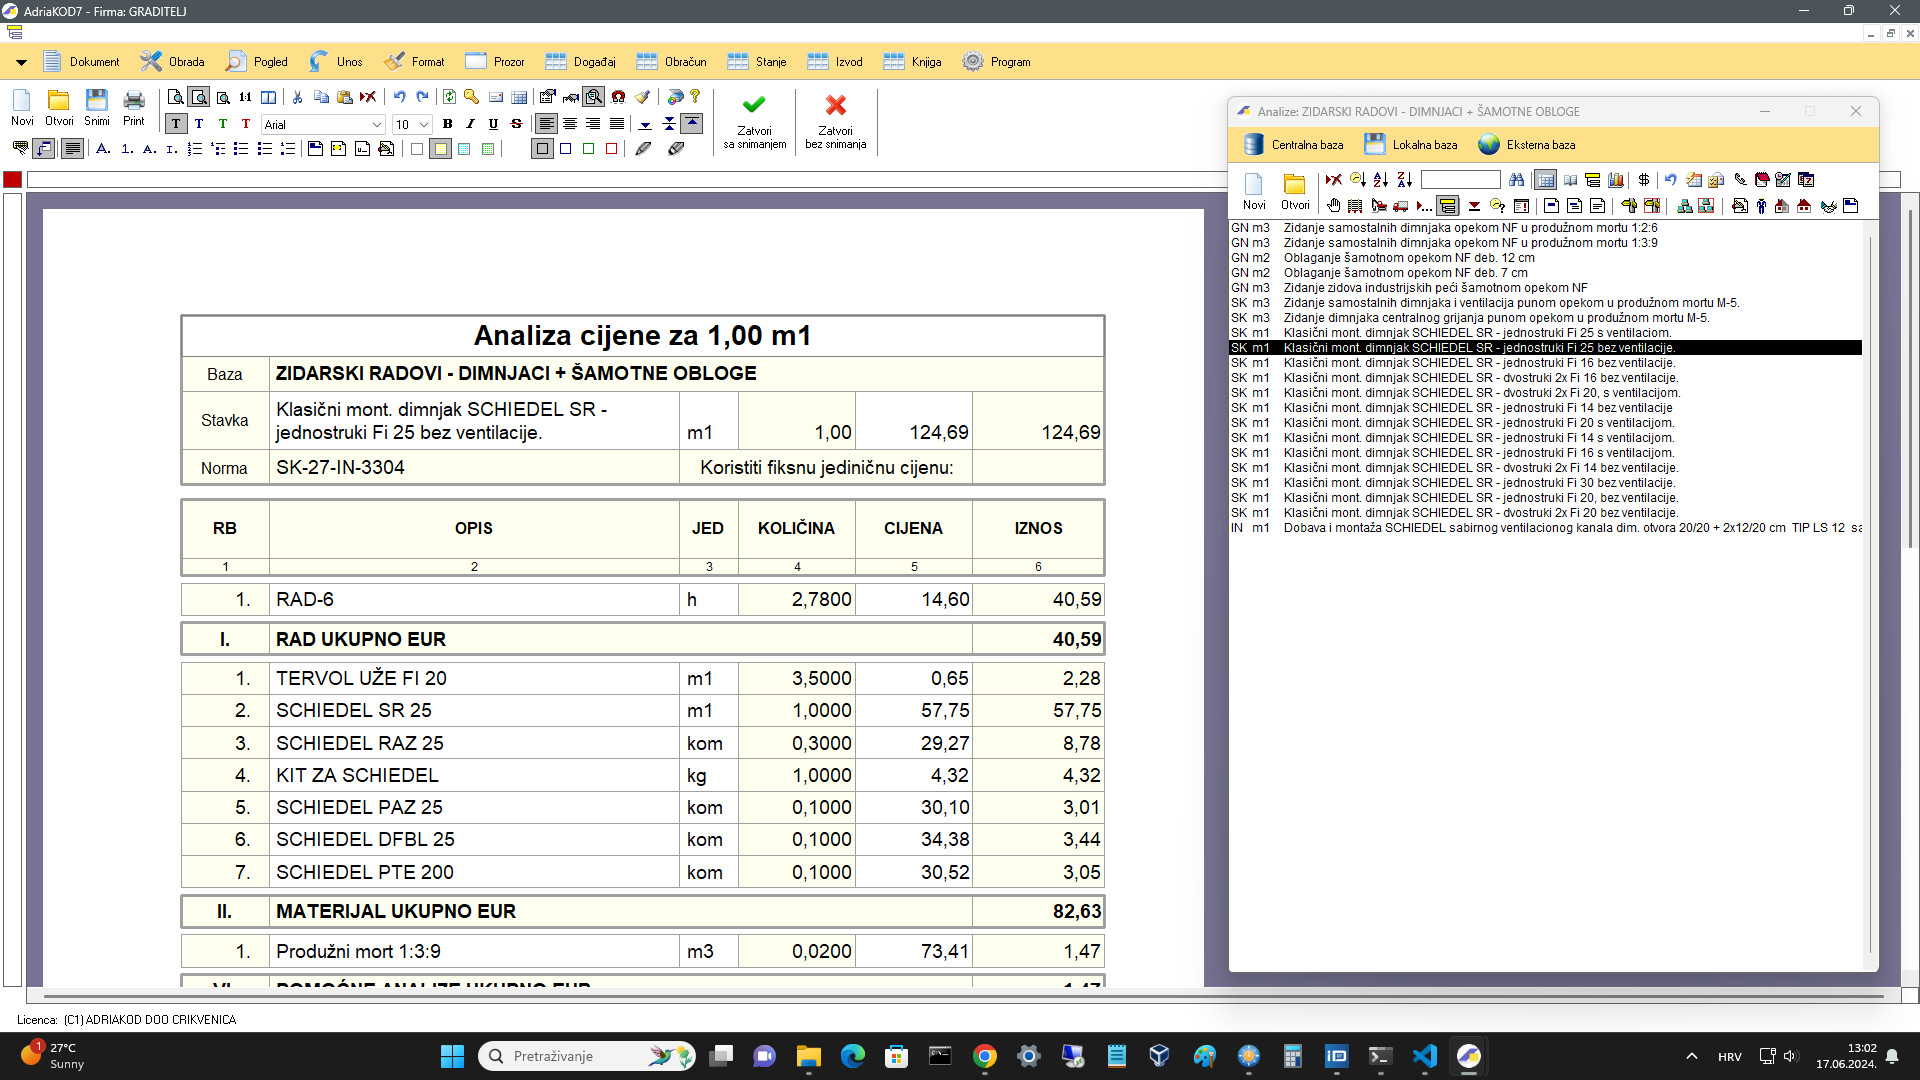Click Novi button in main toolbar
The image size is (1920, 1080).
tap(22, 108)
